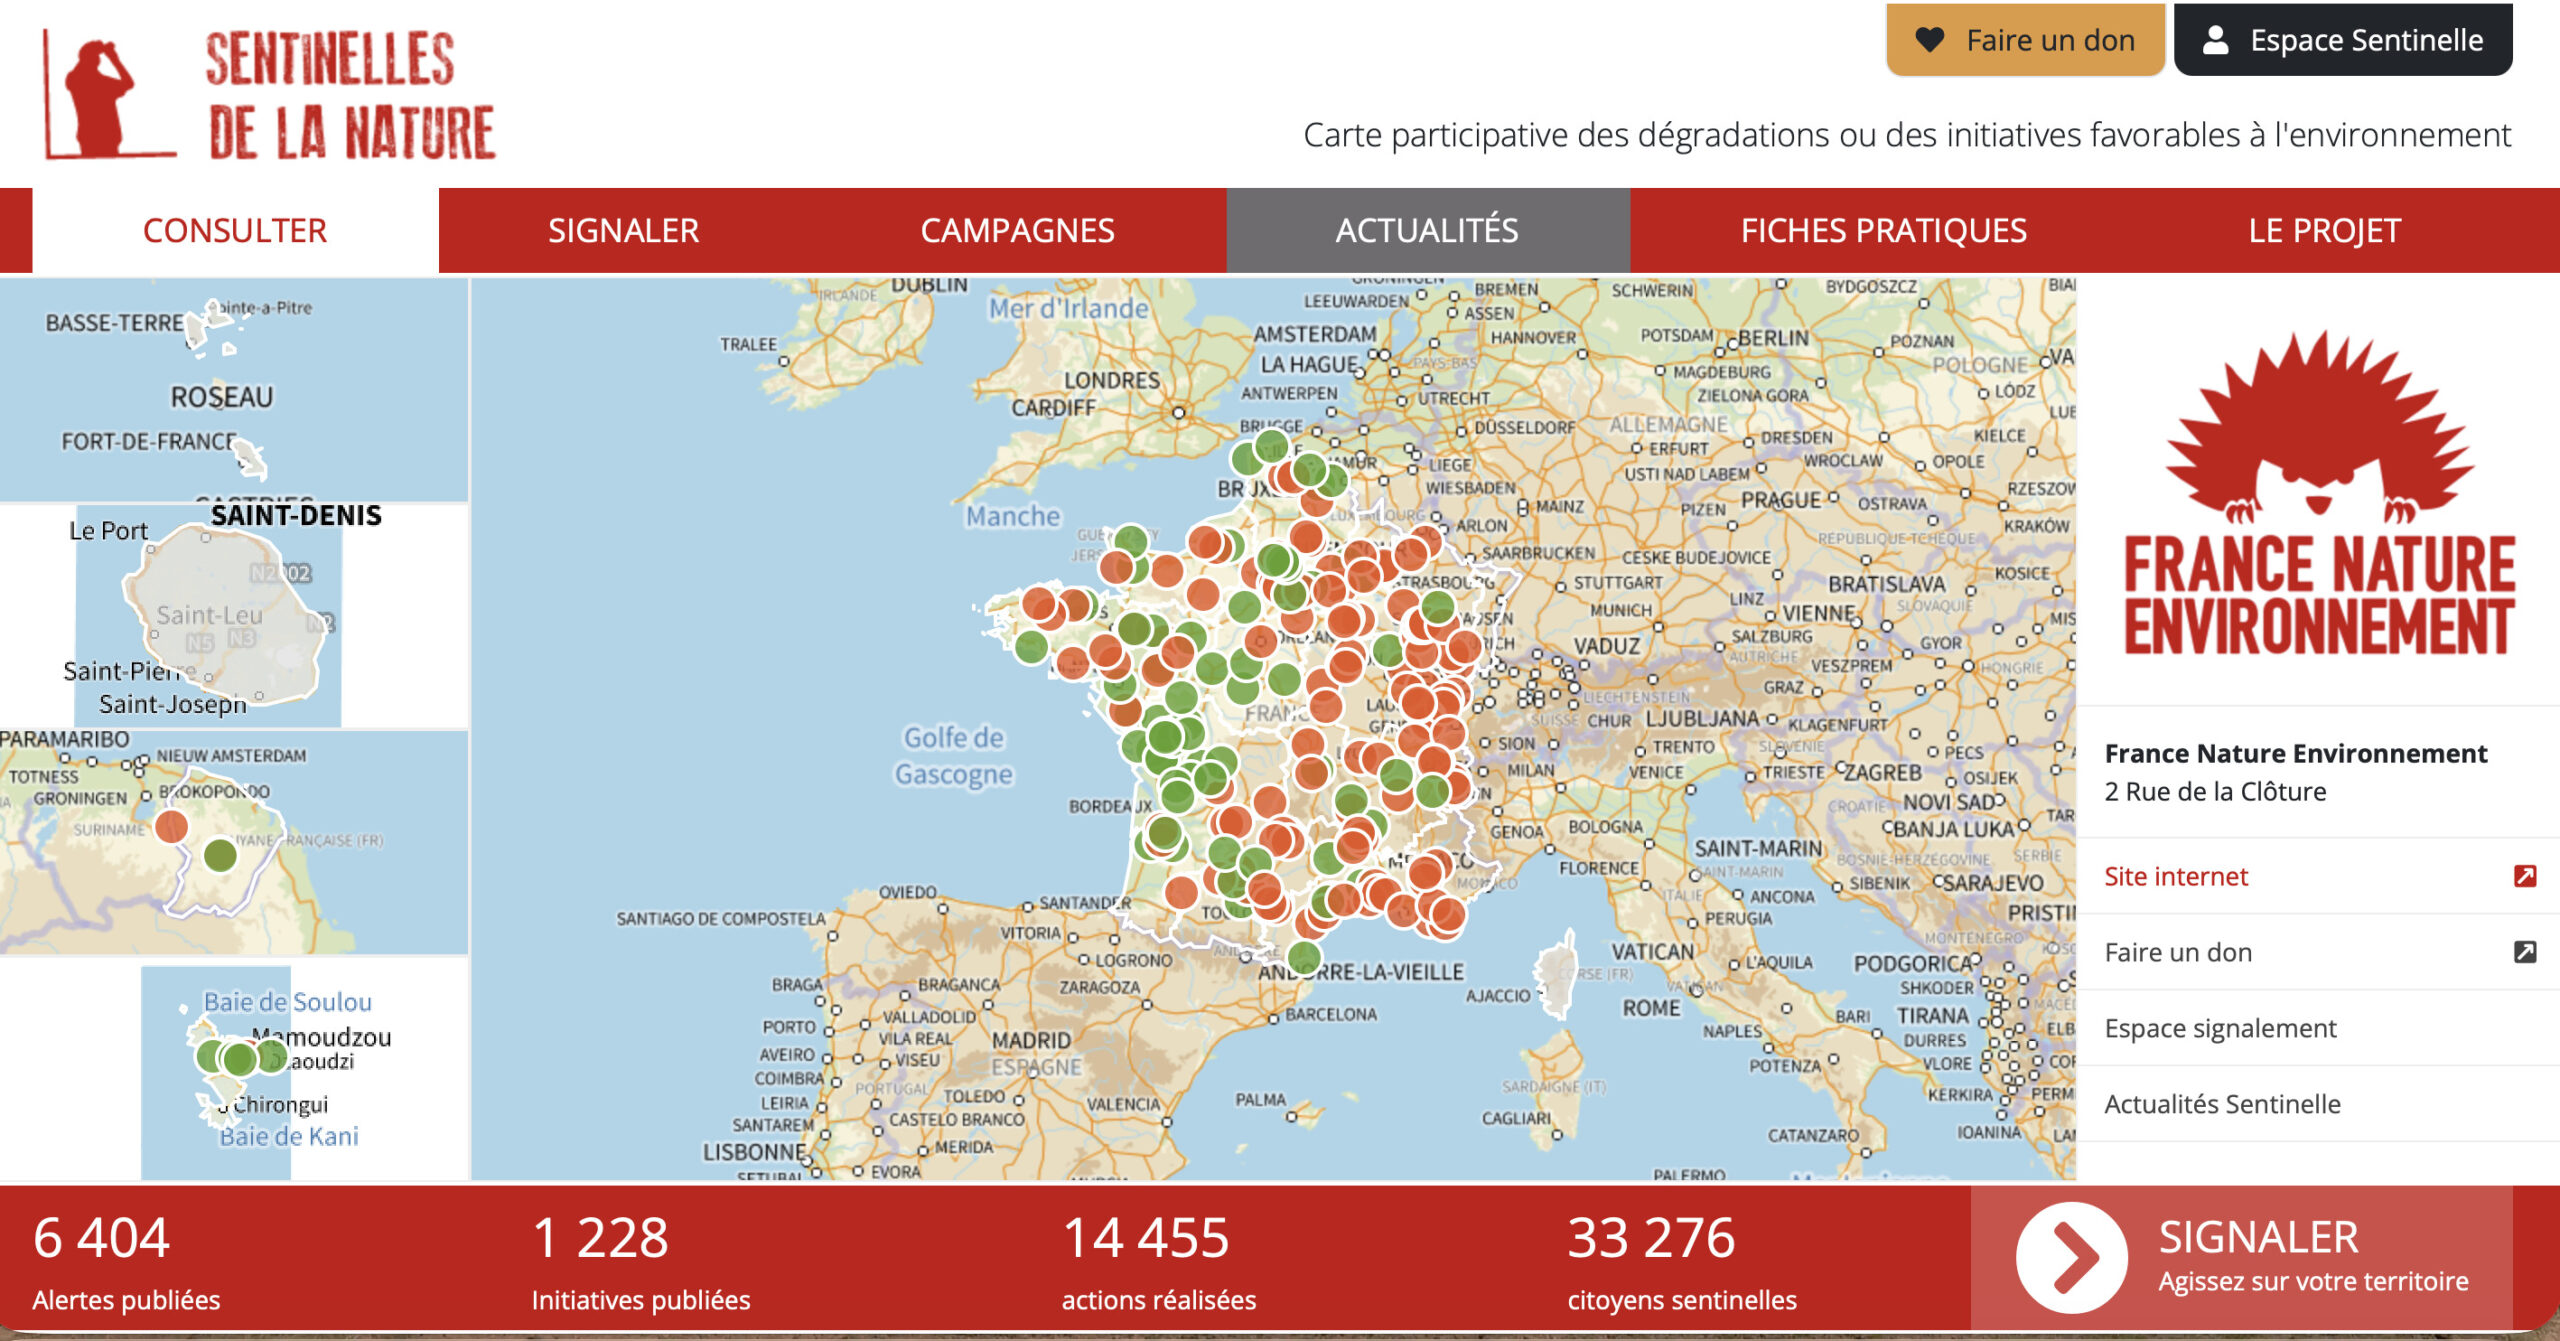Switch to the CONSULTER tab
Image resolution: width=2560 pixels, height=1341 pixels.
tap(235, 230)
